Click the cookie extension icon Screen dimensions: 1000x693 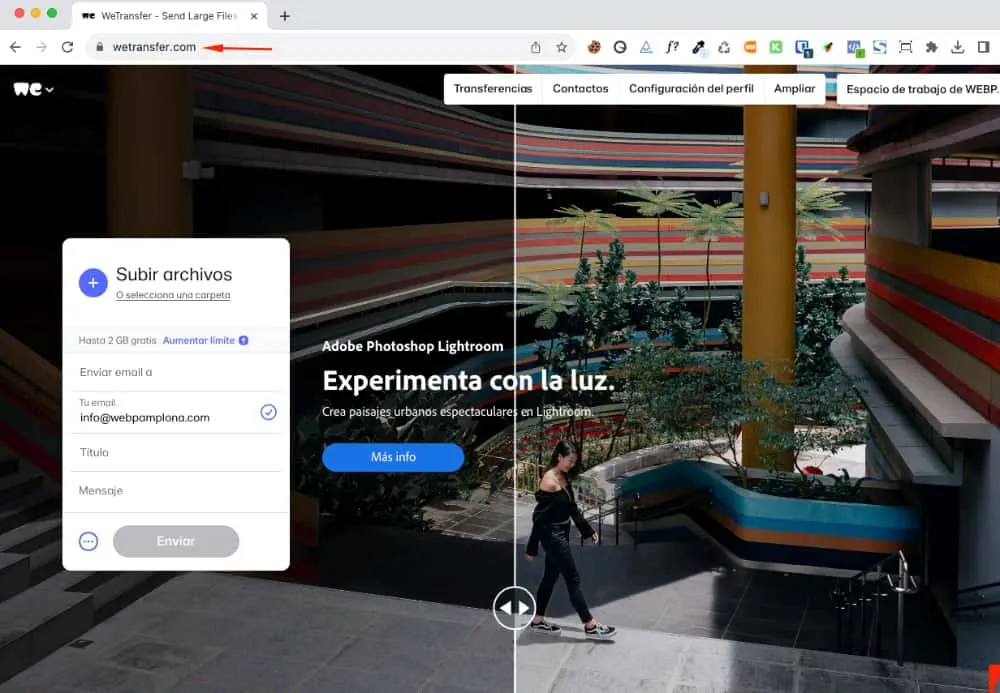(594, 47)
